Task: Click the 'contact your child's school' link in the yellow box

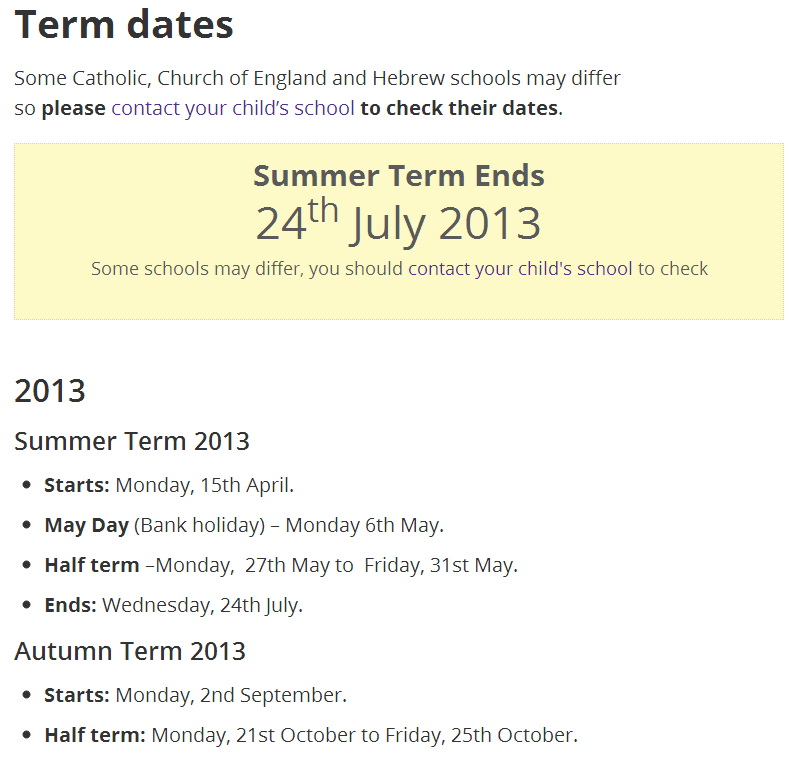Action: [520, 268]
